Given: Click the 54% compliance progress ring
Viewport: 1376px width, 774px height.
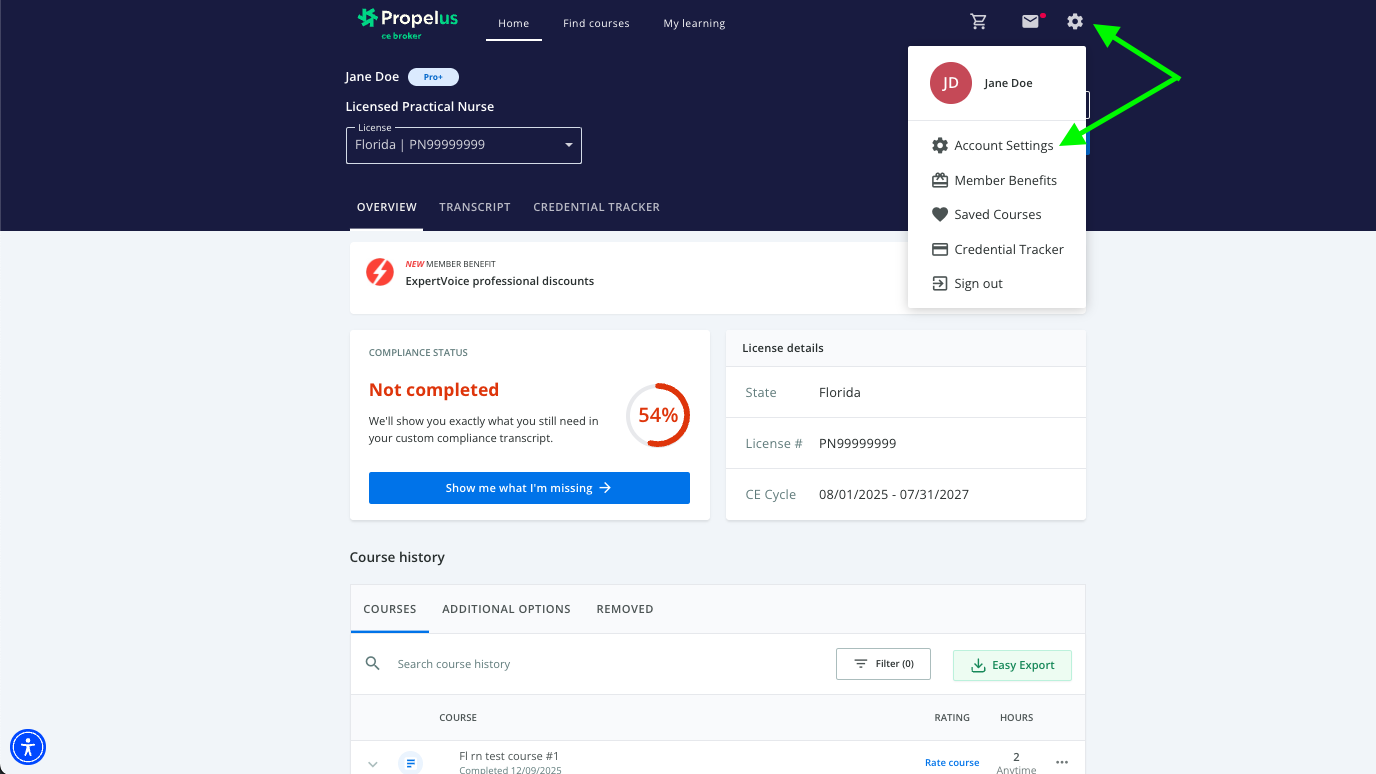Looking at the screenshot, I should (658, 415).
